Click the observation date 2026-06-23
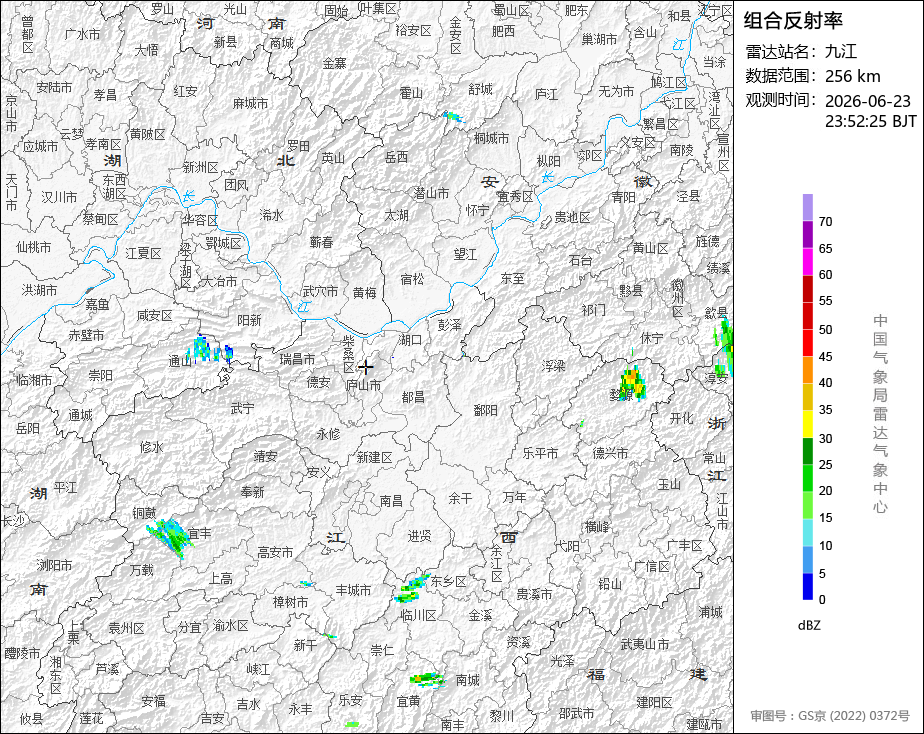 pos(867,101)
